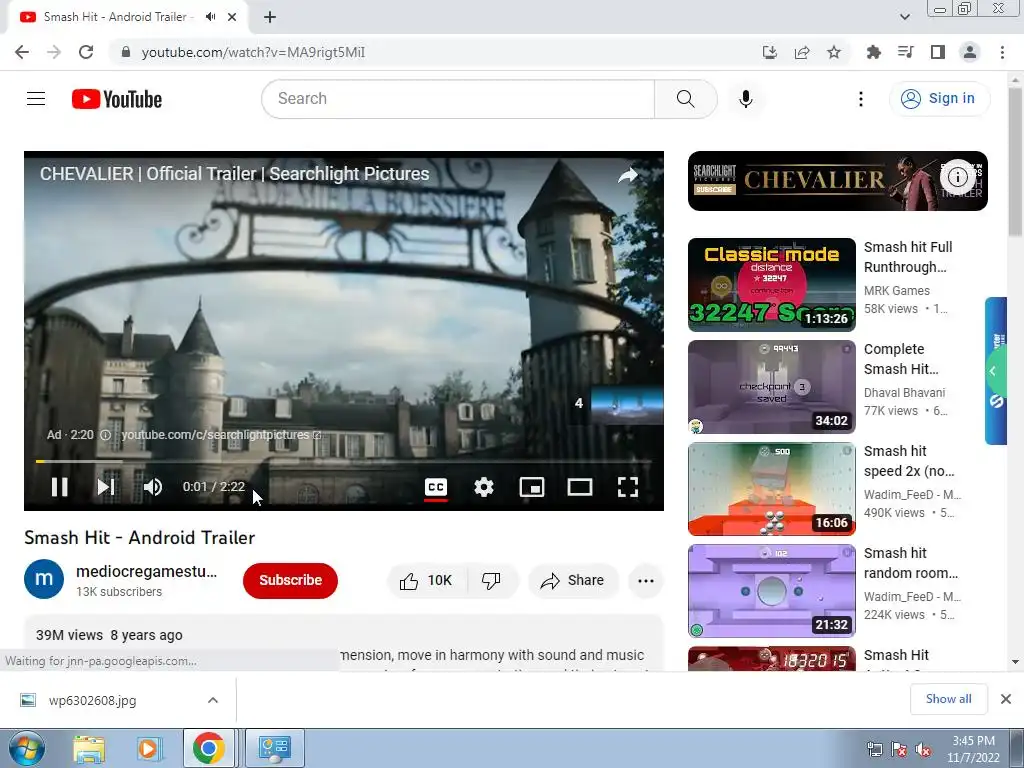Reload the YouTube page

[86, 52]
